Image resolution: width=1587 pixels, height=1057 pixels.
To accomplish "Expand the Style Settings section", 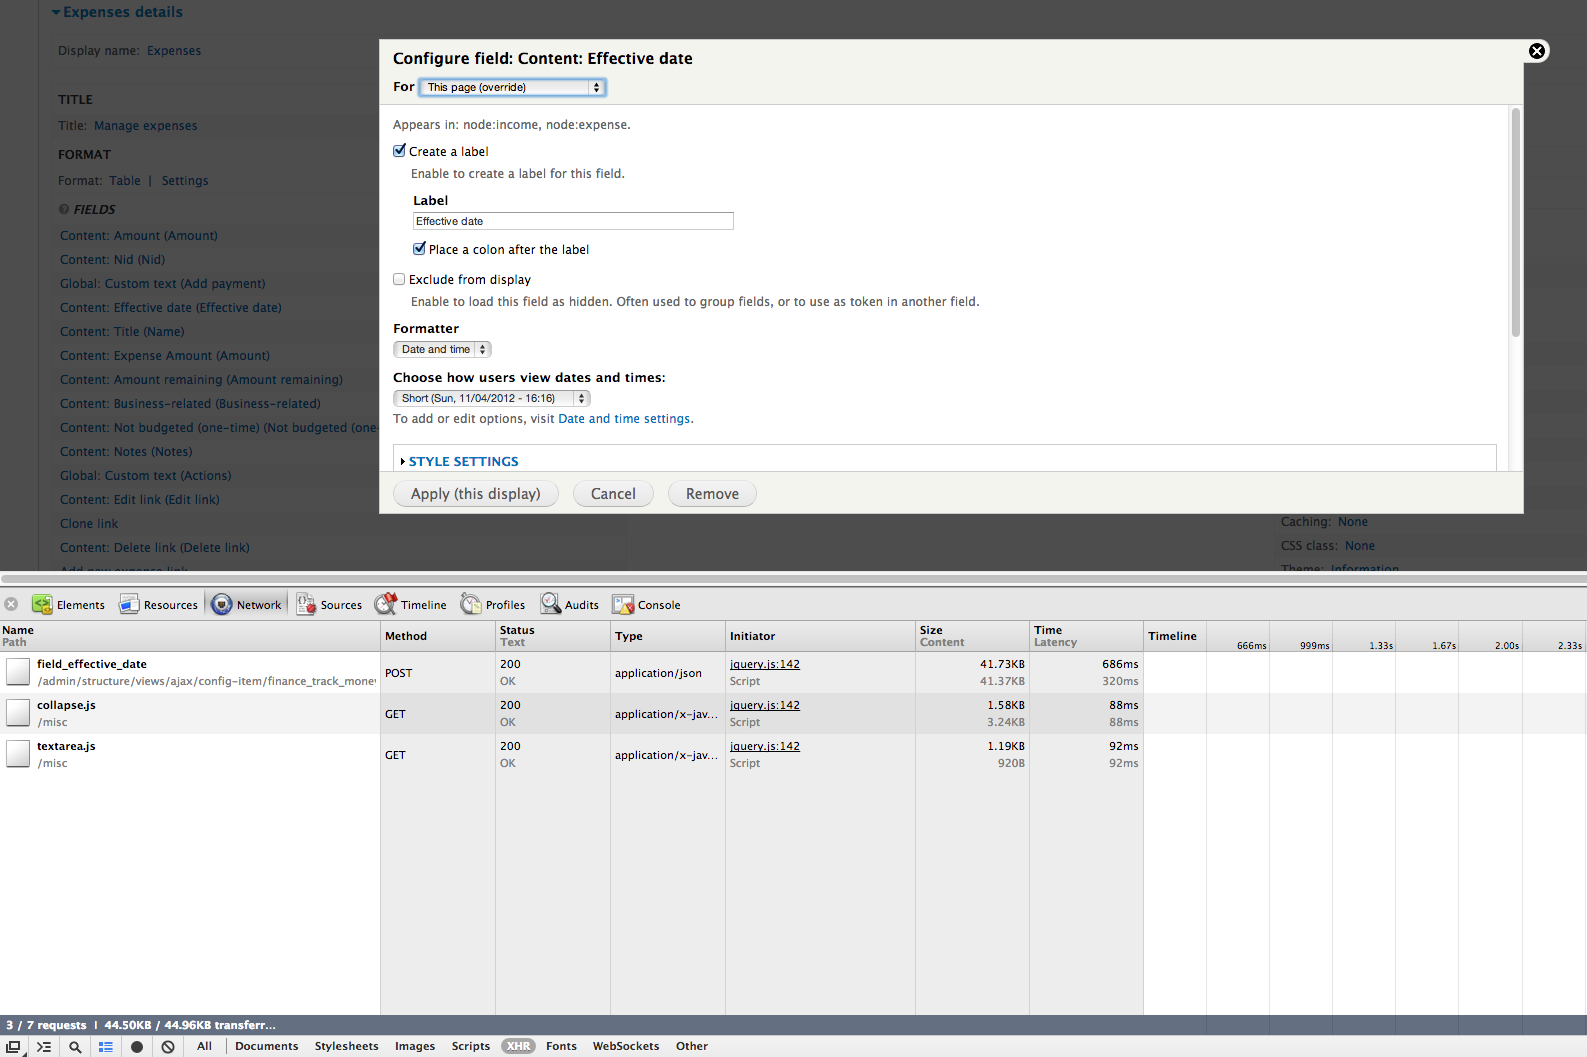I will [463, 461].
